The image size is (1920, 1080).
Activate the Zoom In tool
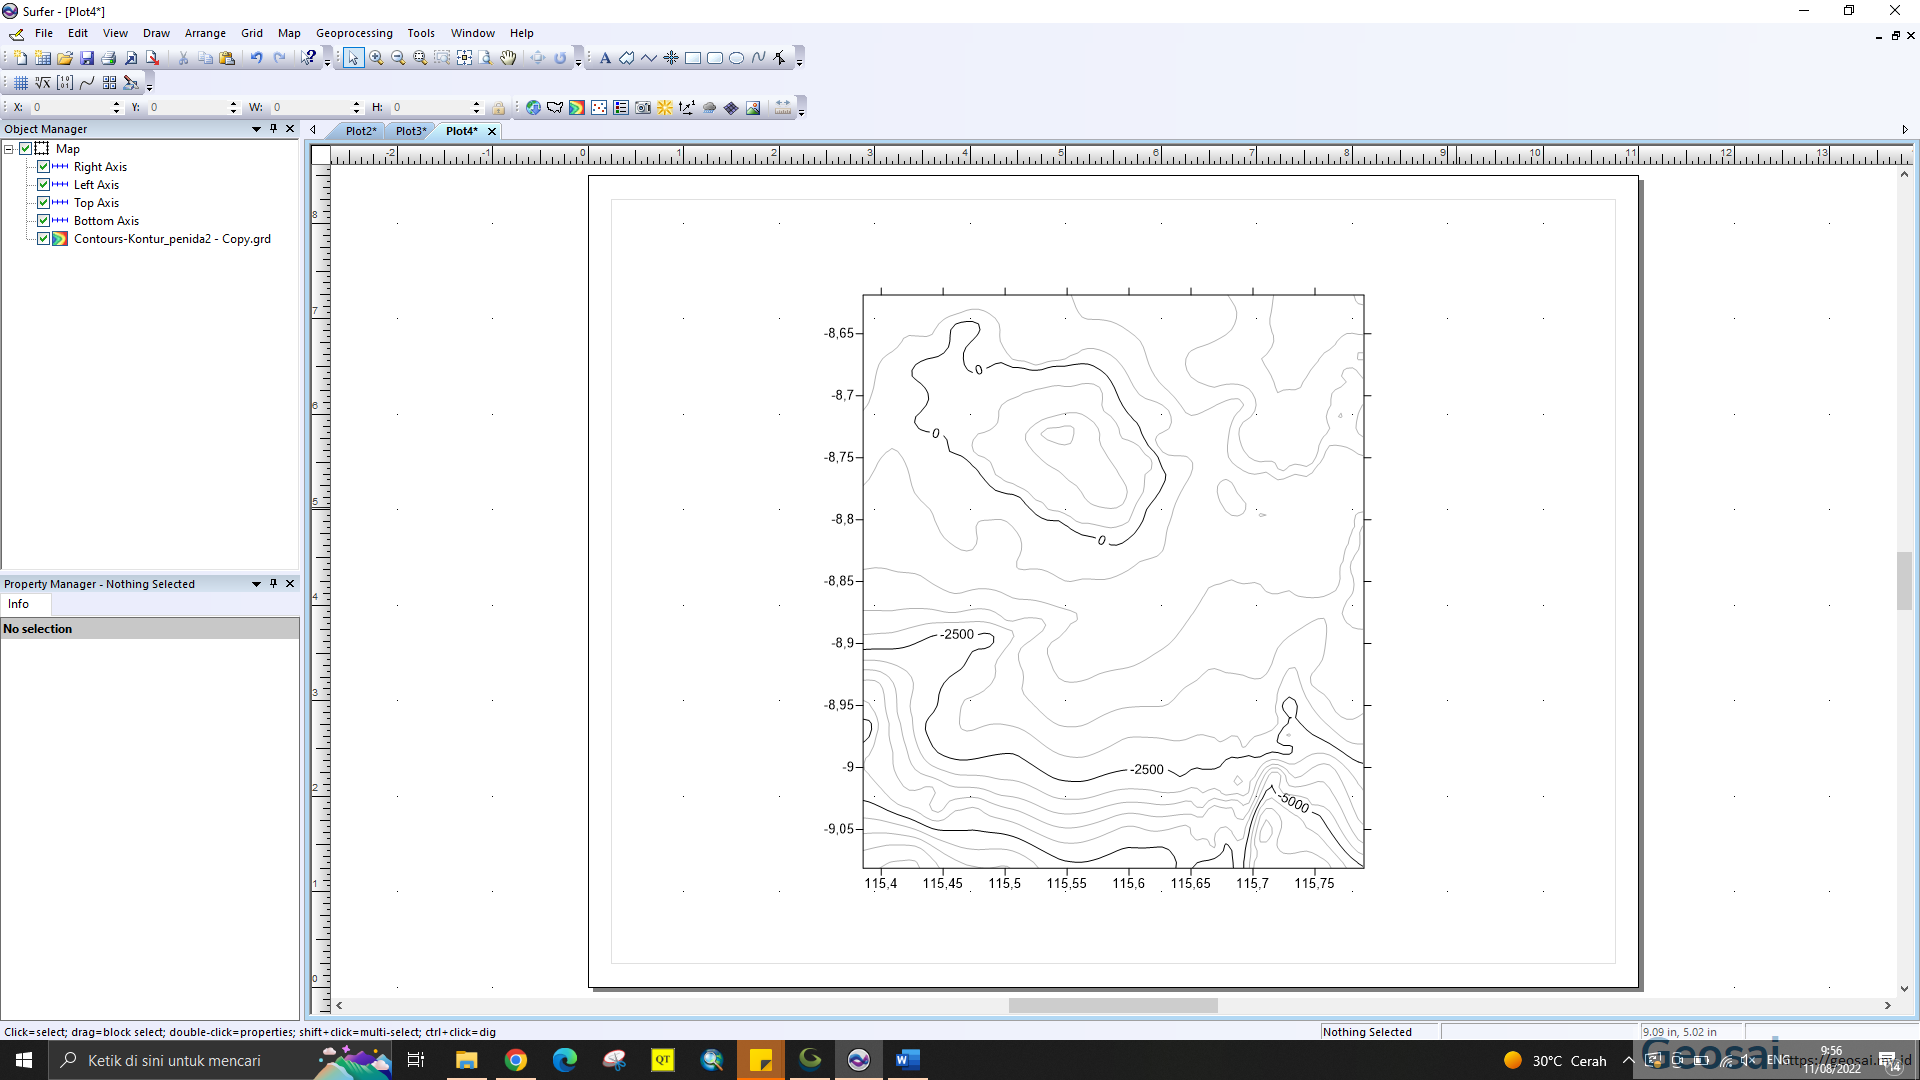tap(376, 57)
